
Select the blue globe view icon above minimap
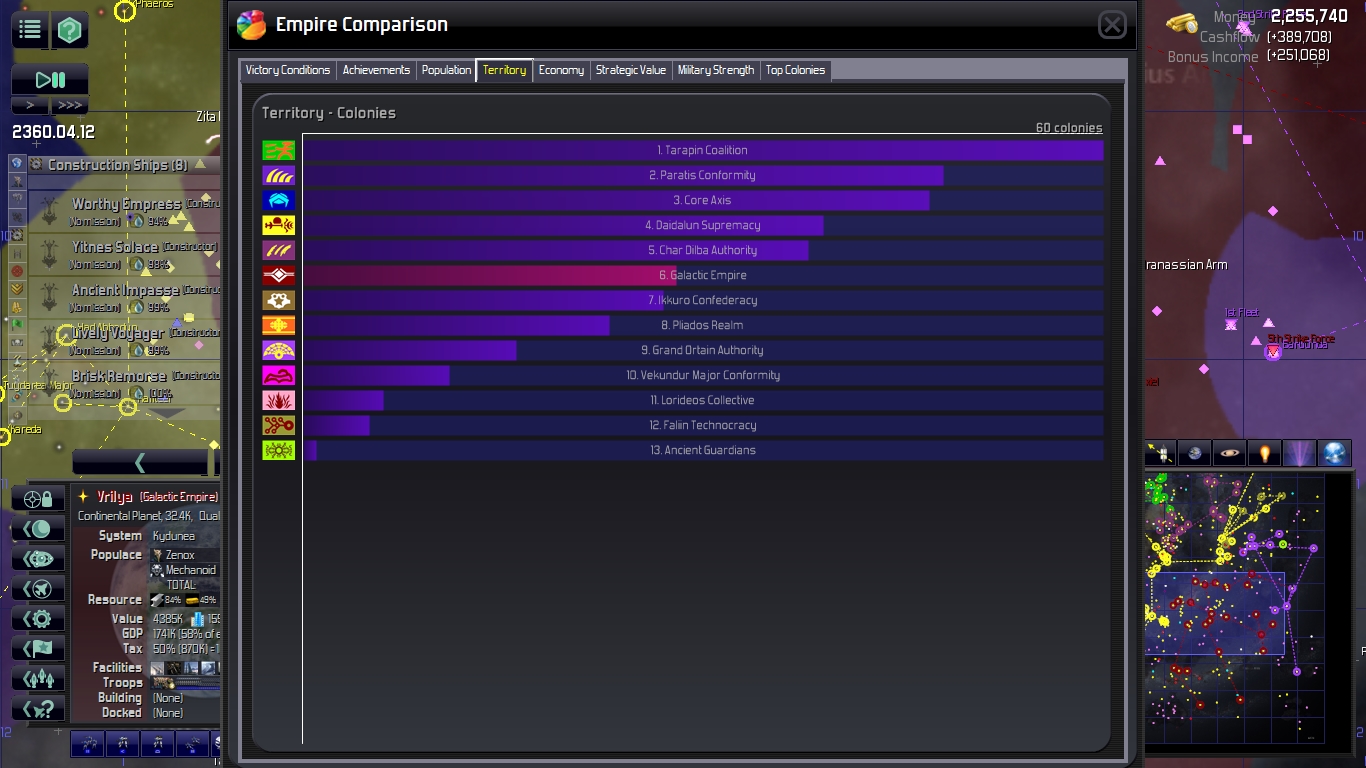click(1335, 453)
